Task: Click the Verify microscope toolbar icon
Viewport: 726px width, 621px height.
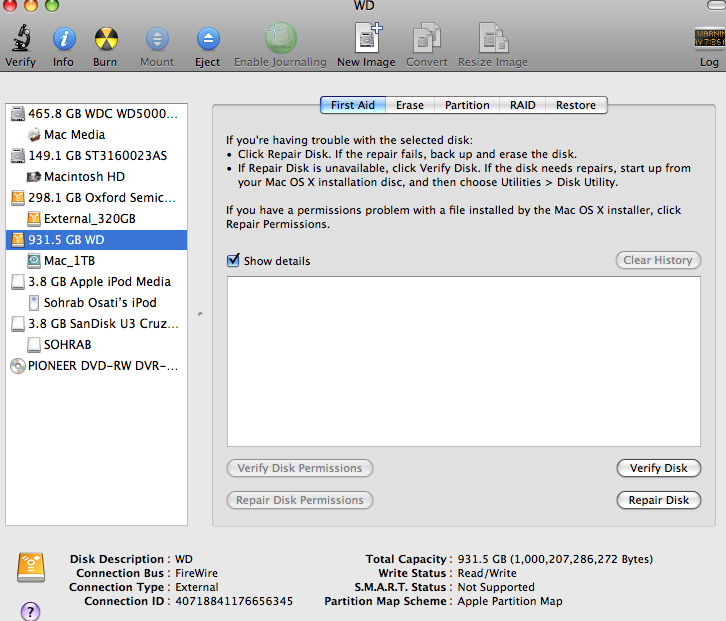Action: click(x=21, y=38)
